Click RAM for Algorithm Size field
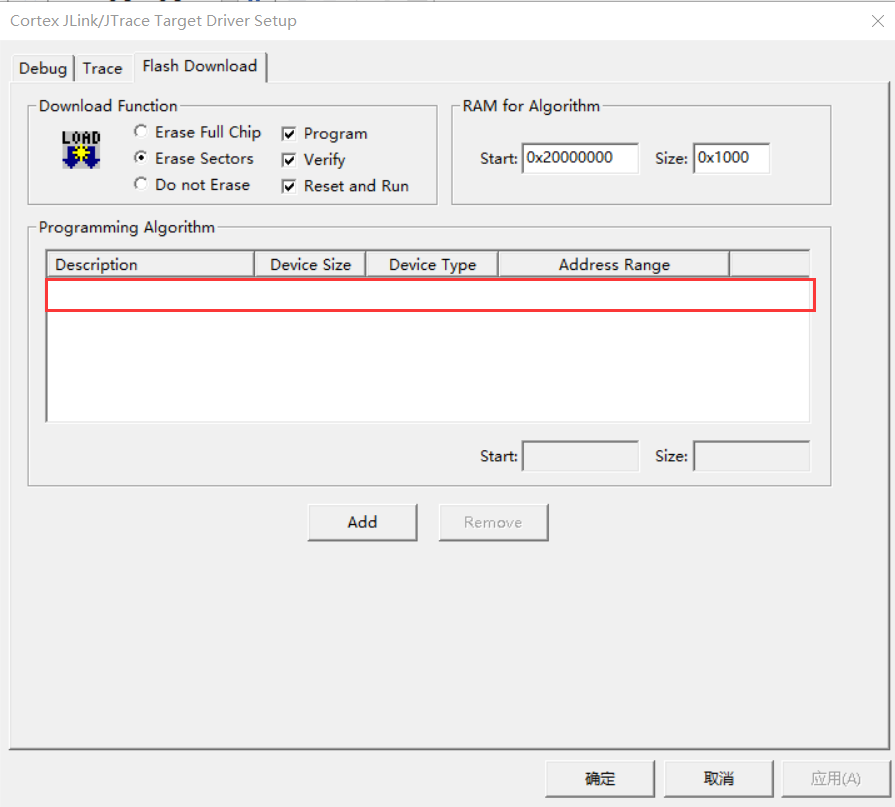 point(731,158)
